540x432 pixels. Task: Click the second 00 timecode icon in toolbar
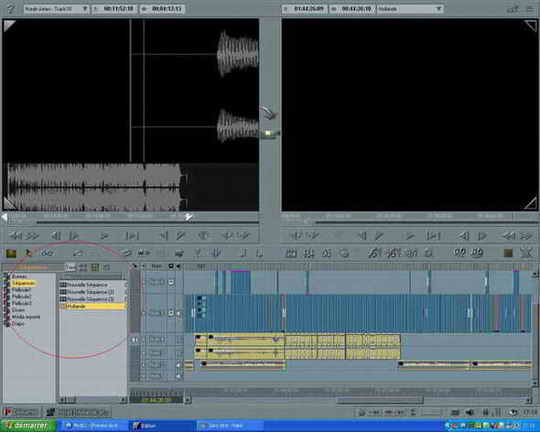(x=477, y=253)
